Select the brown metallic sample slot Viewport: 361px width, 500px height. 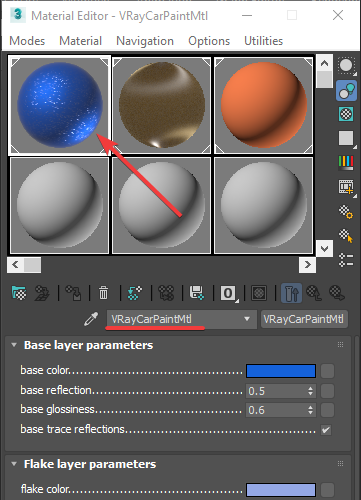pos(162,105)
